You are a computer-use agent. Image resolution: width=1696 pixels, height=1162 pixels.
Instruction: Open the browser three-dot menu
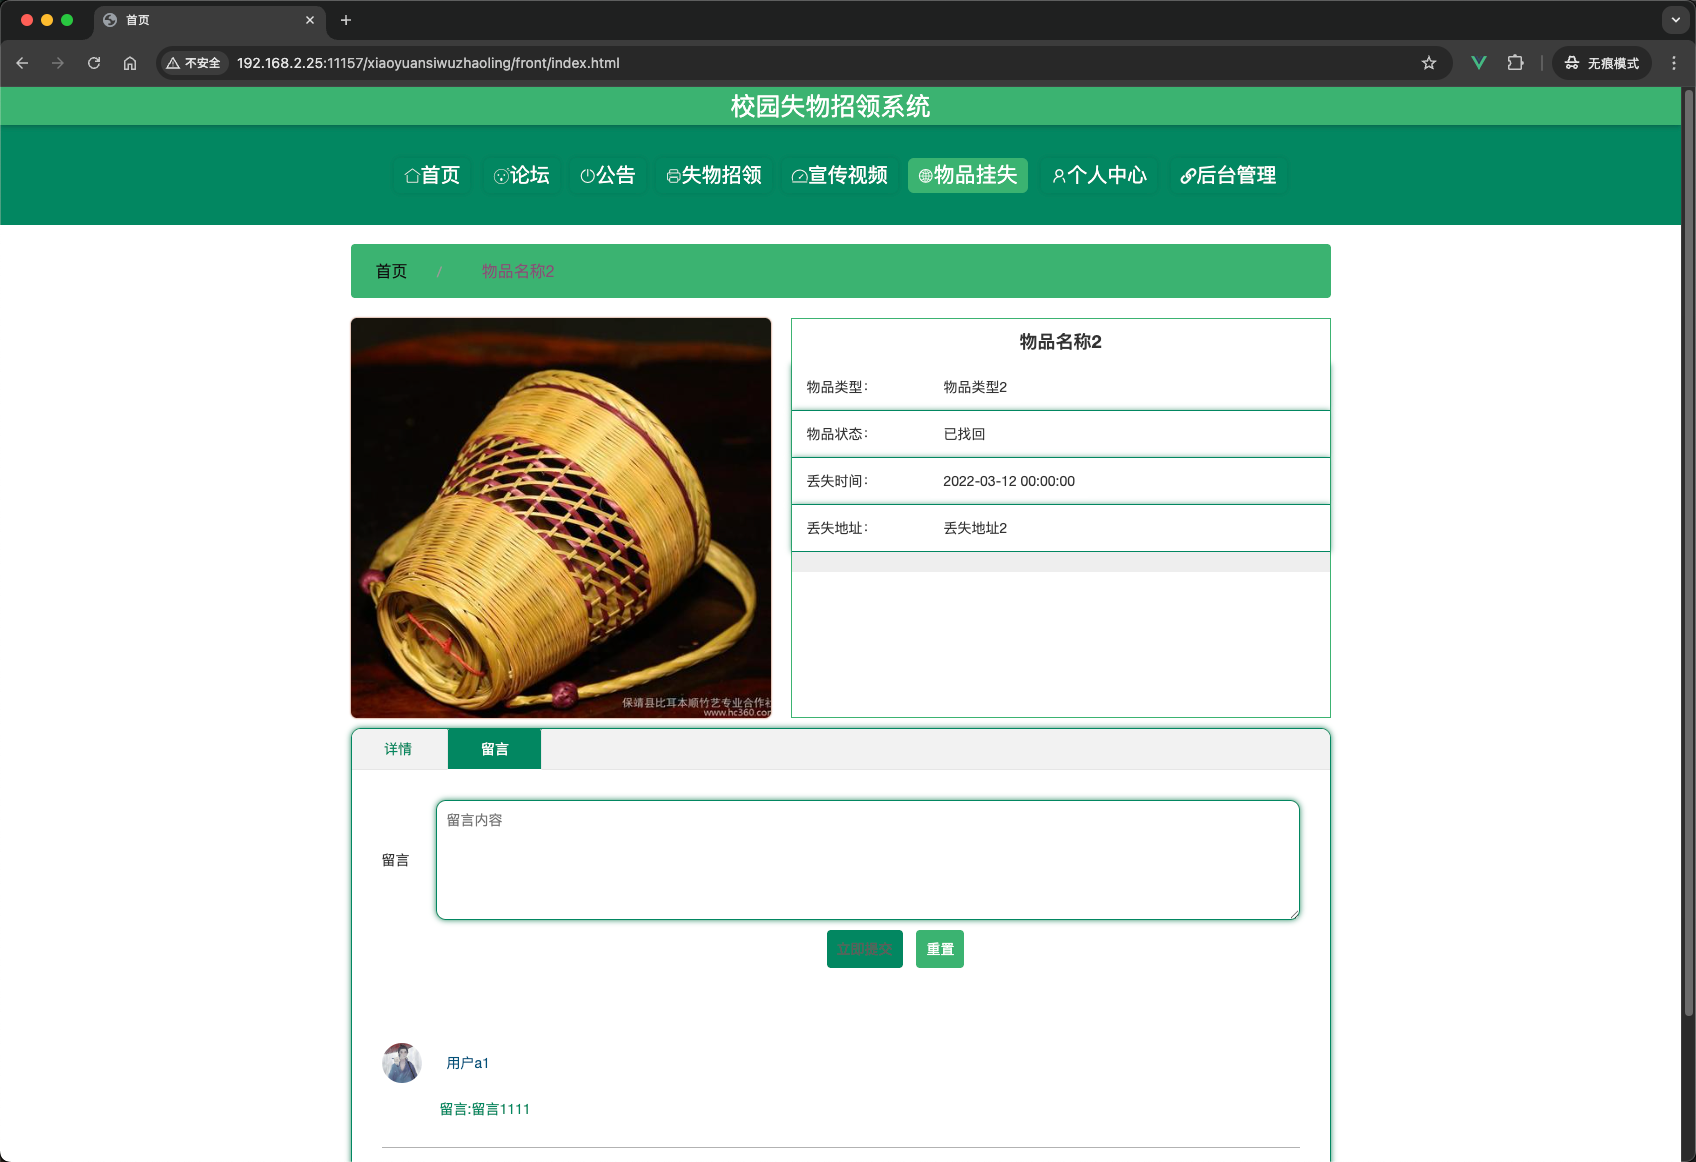(x=1674, y=63)
